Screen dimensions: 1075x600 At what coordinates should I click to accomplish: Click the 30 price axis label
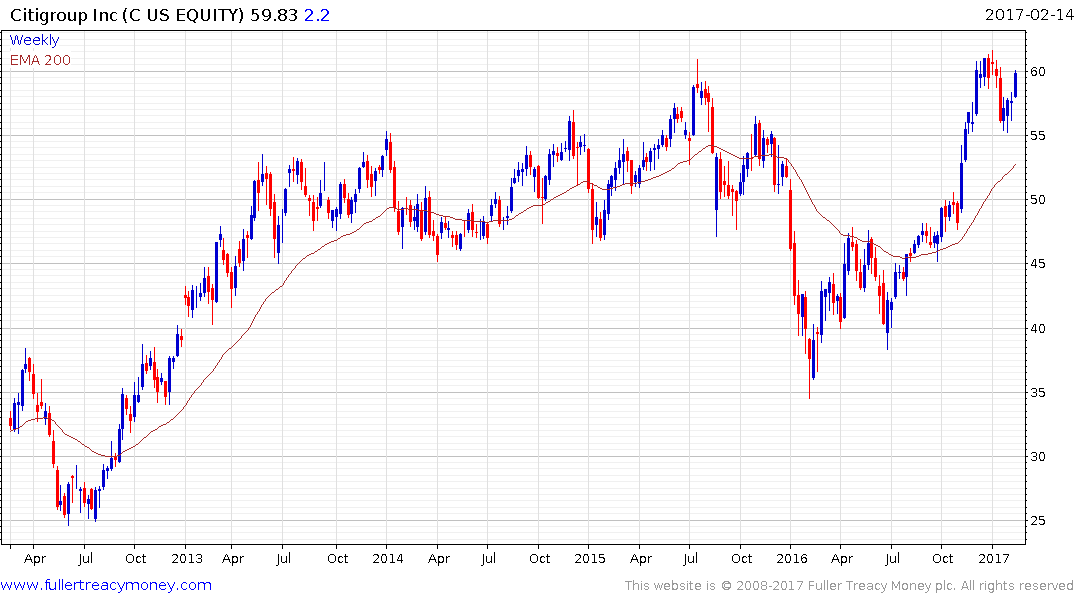pos(1037,457)
